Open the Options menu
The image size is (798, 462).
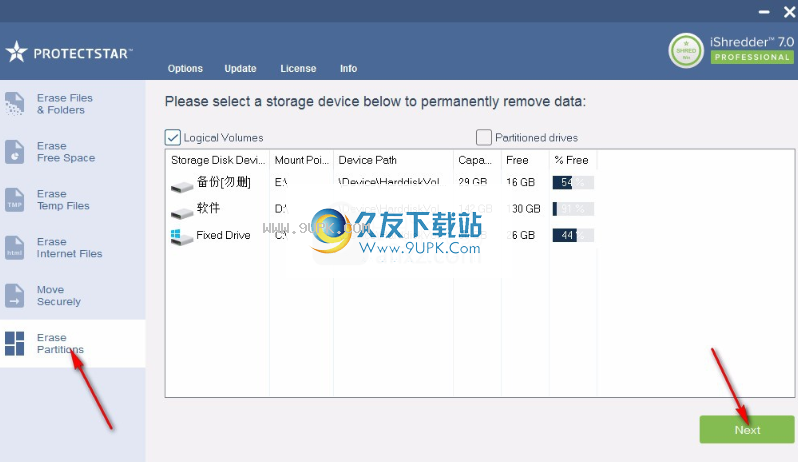[x=185, y=68]
